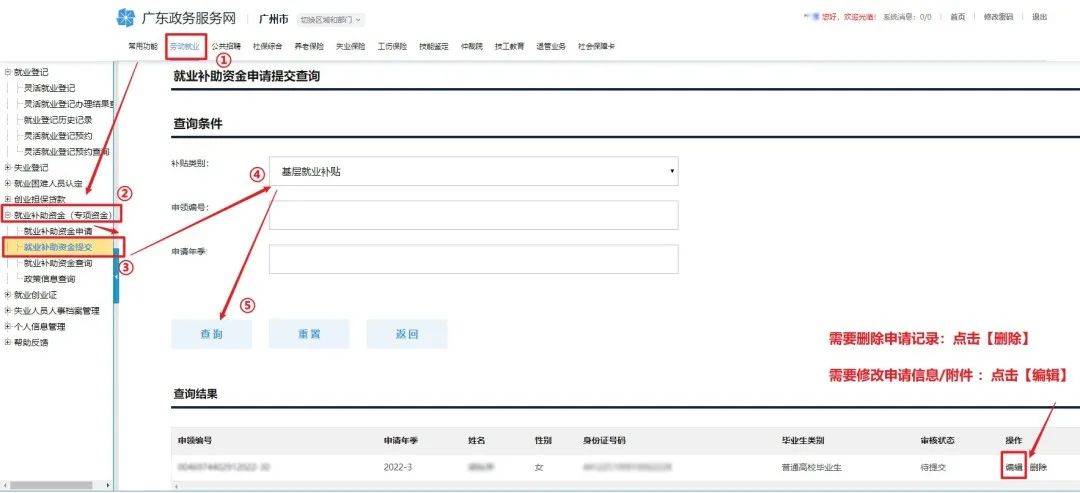Click 删除 to remove the application record
The width and height of the screenshot is (1080, 493).
(1038, 467)
